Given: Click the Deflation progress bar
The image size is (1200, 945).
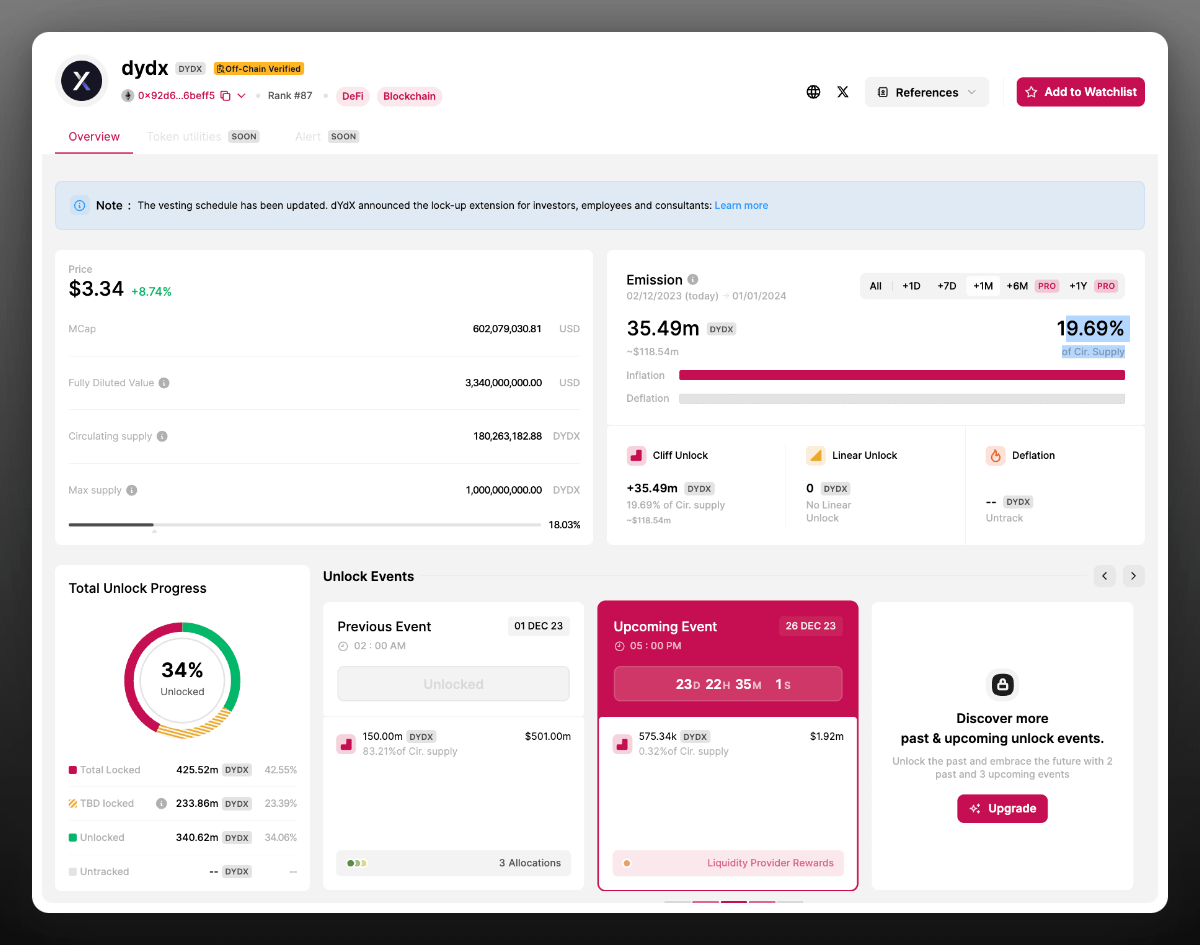Looking at the screenshot, I should coord(902,398).
